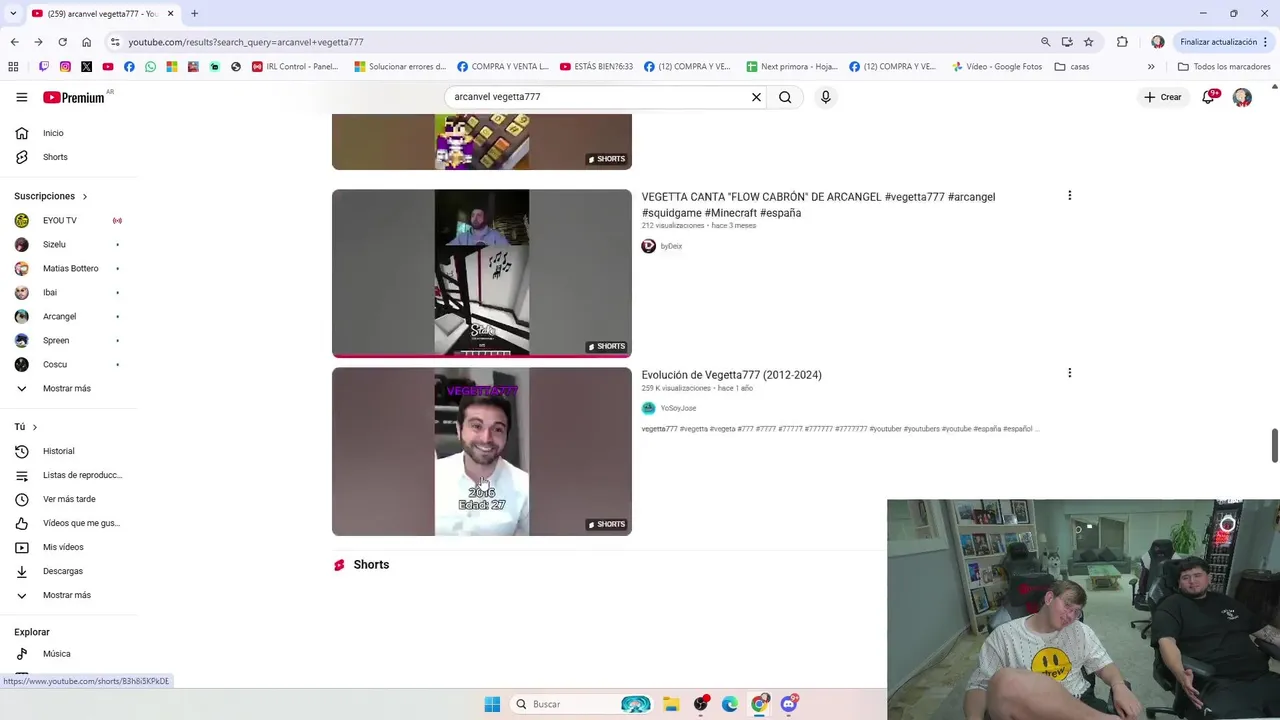Open Ver más tarde list
Image resolution: width=1280 pixels, height=720 pixels.
[69, 499]
